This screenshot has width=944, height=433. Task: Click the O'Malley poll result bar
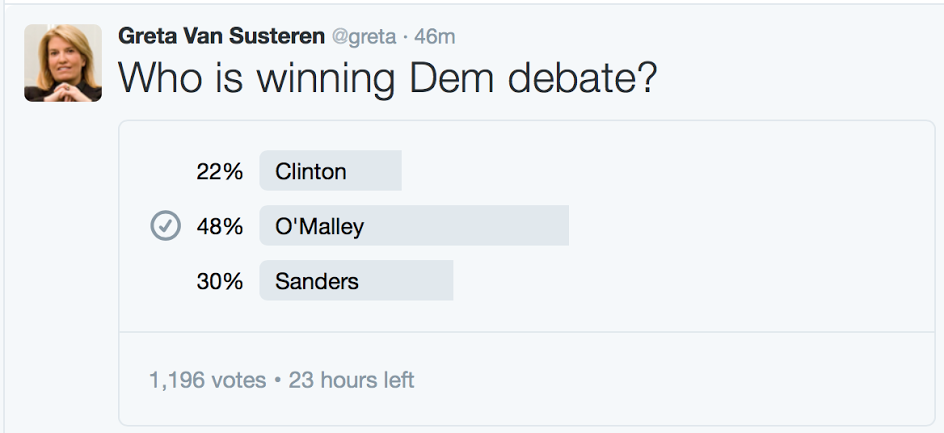414,225
